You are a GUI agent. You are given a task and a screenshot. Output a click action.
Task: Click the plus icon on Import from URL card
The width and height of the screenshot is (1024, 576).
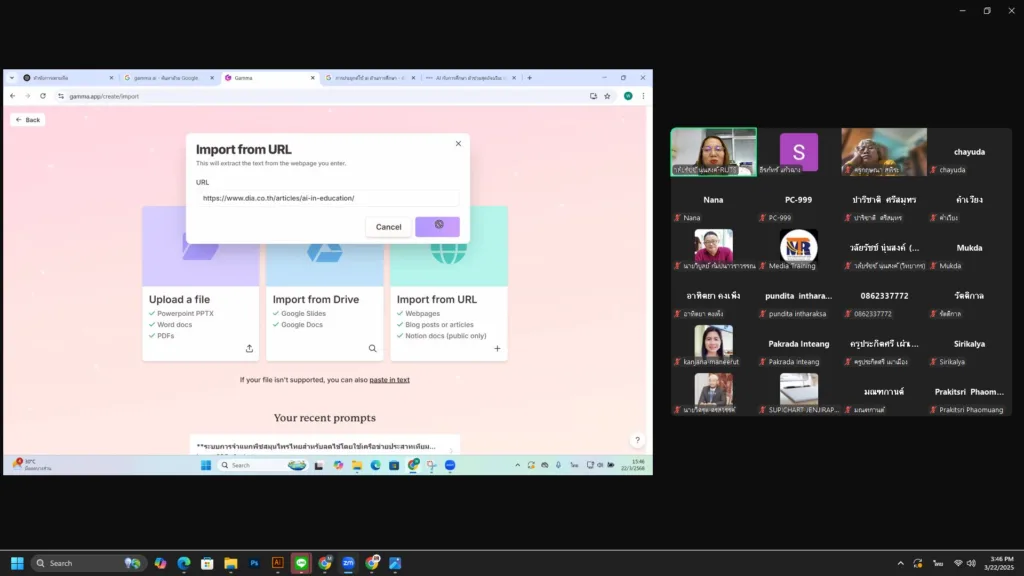pyautogui.click(x=497, y=349)
